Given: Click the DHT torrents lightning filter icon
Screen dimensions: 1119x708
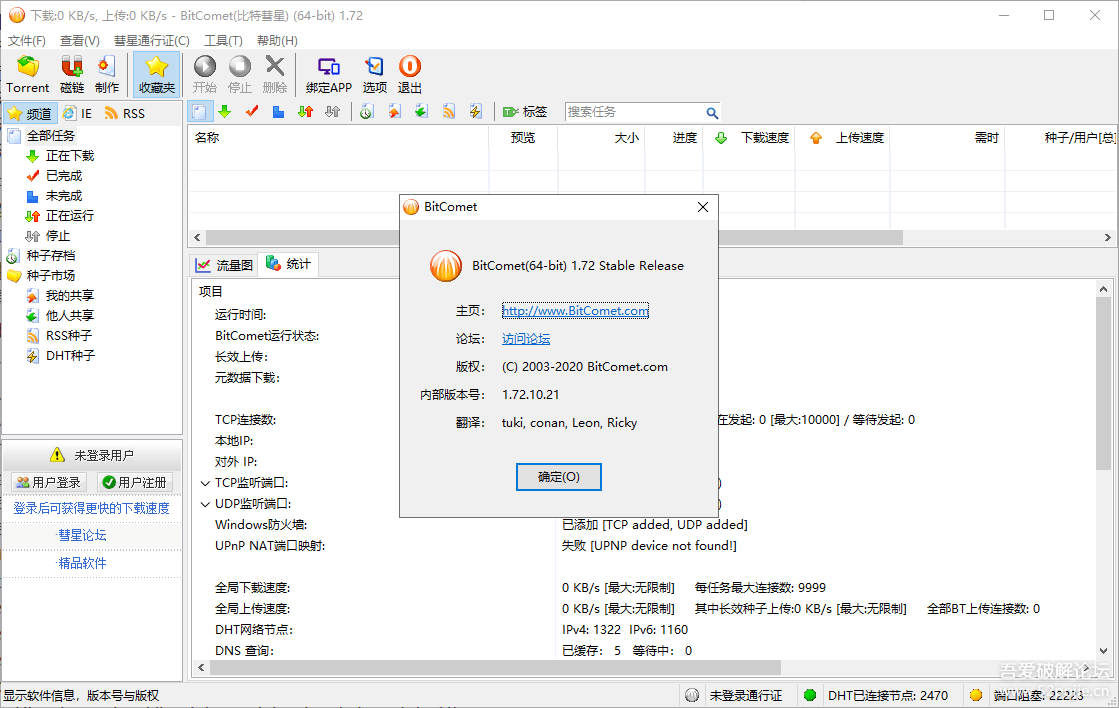Looking at the screenshot, I should pyautogui.click(x=476, y=112).
